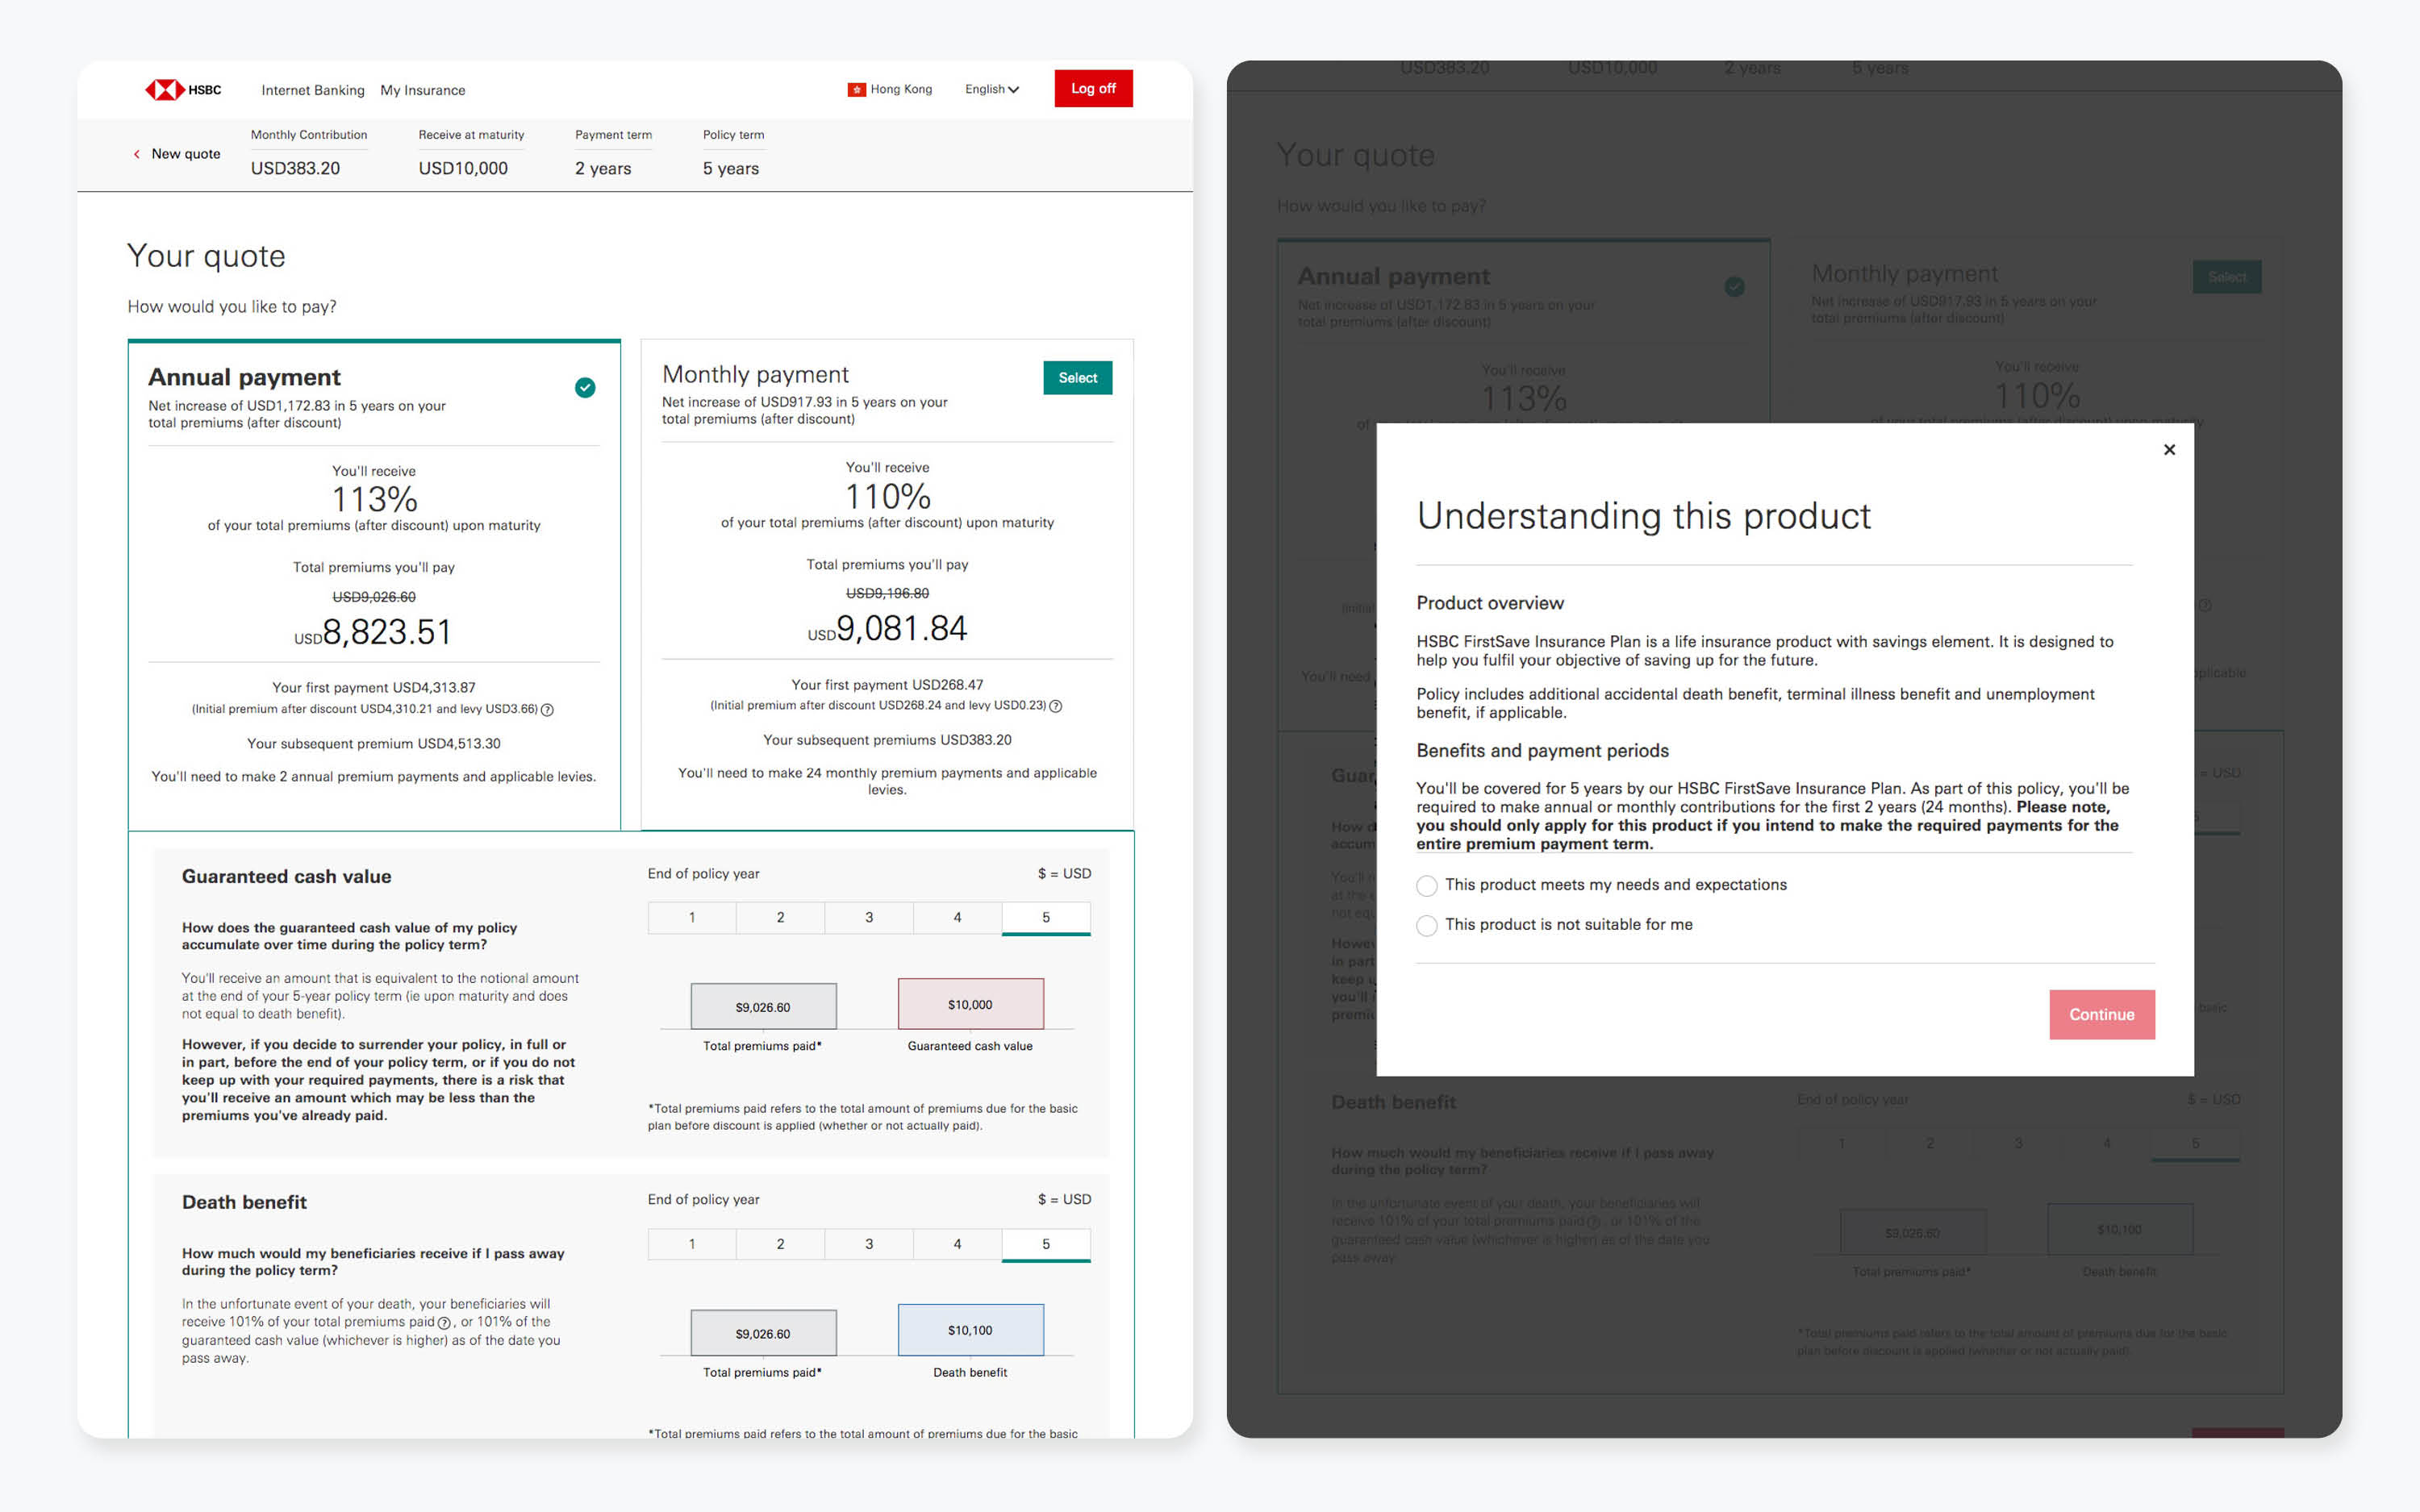Click the 'Monthly Contribution' label in the summary bar
2420x1512 pixels.
[309, 135]
